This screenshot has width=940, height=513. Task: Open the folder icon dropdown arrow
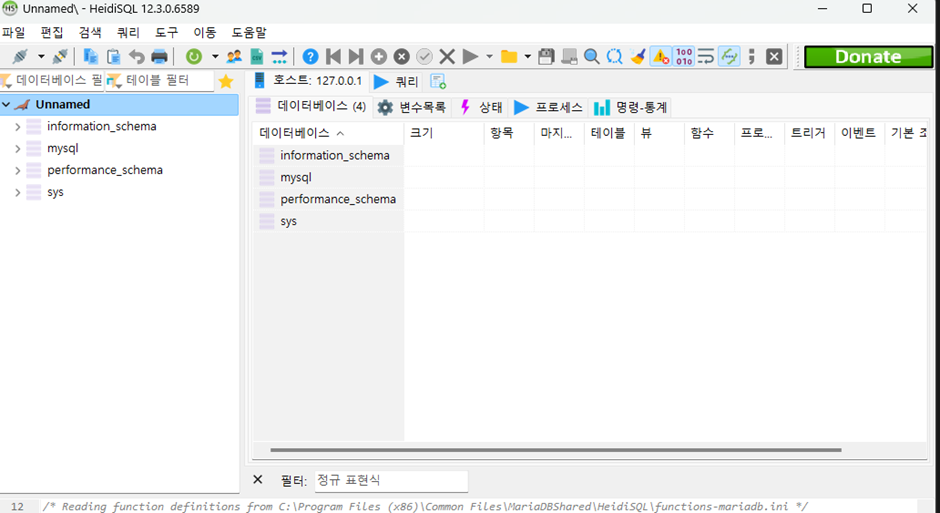click(528, 56)
